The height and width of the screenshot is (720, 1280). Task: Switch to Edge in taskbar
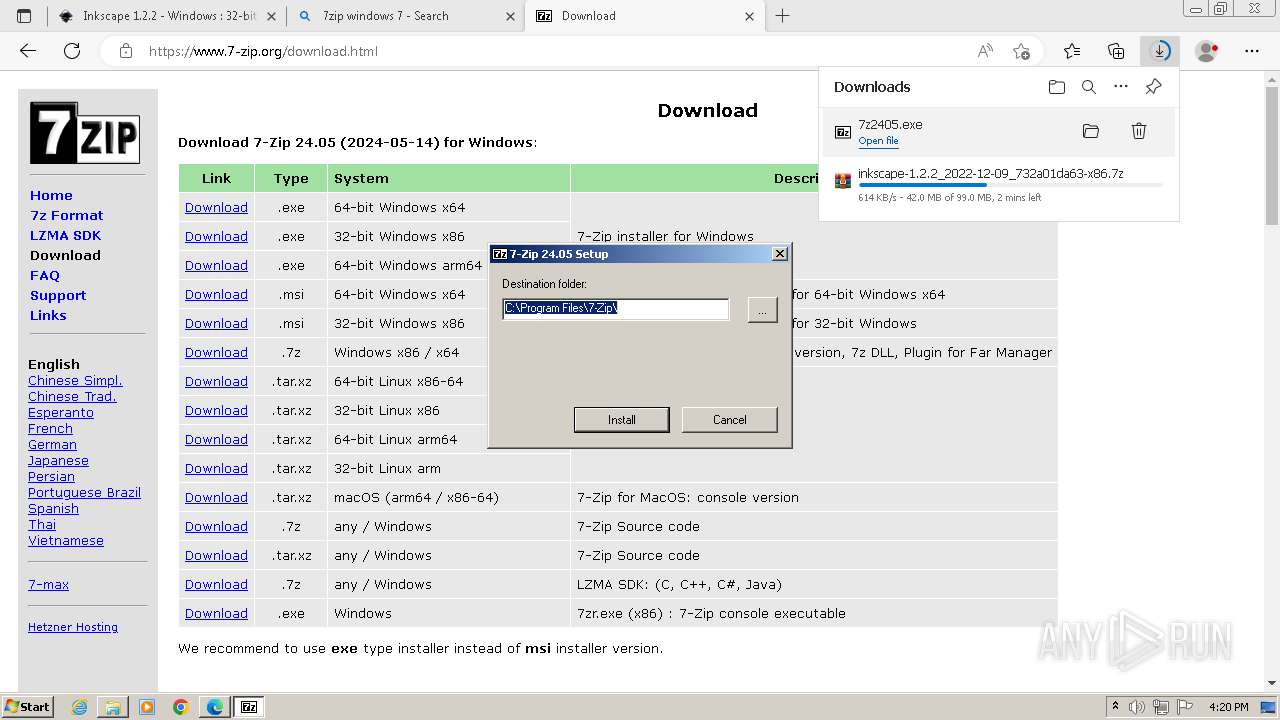click(214, 707)
